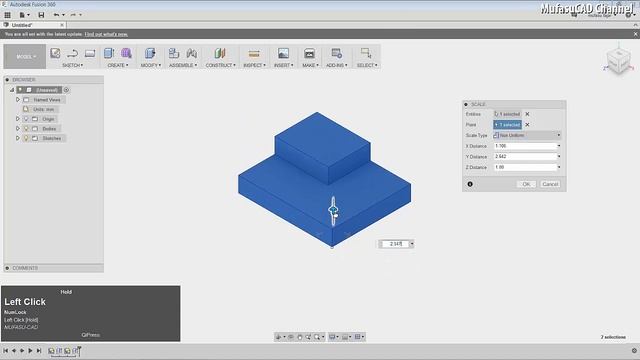Open the Scale Type dropdown
Image resolution: width=640 pixels, height=360 pixels.
[x=527, y=135]
